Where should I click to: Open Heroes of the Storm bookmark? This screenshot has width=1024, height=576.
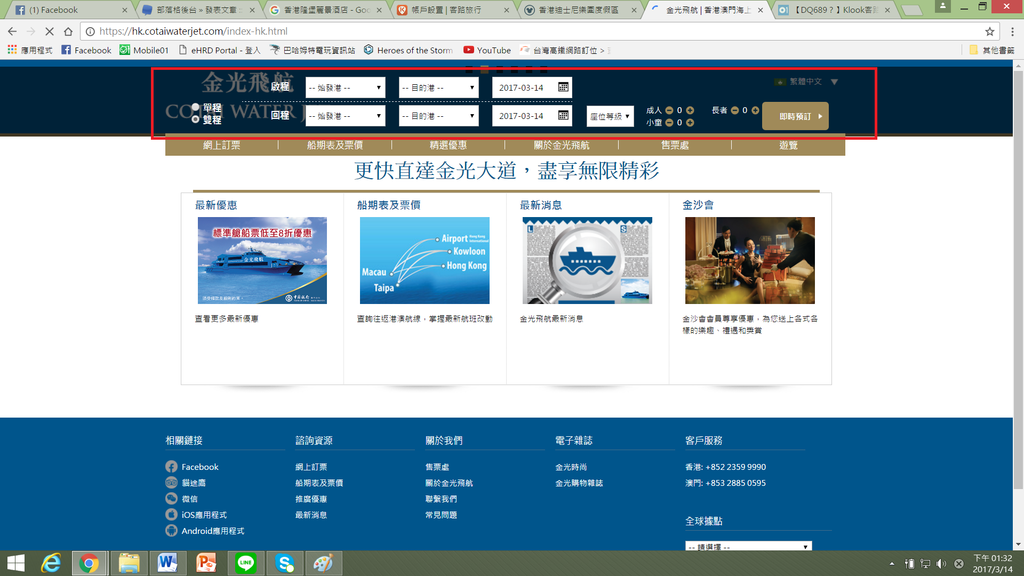tap(408, 50)
